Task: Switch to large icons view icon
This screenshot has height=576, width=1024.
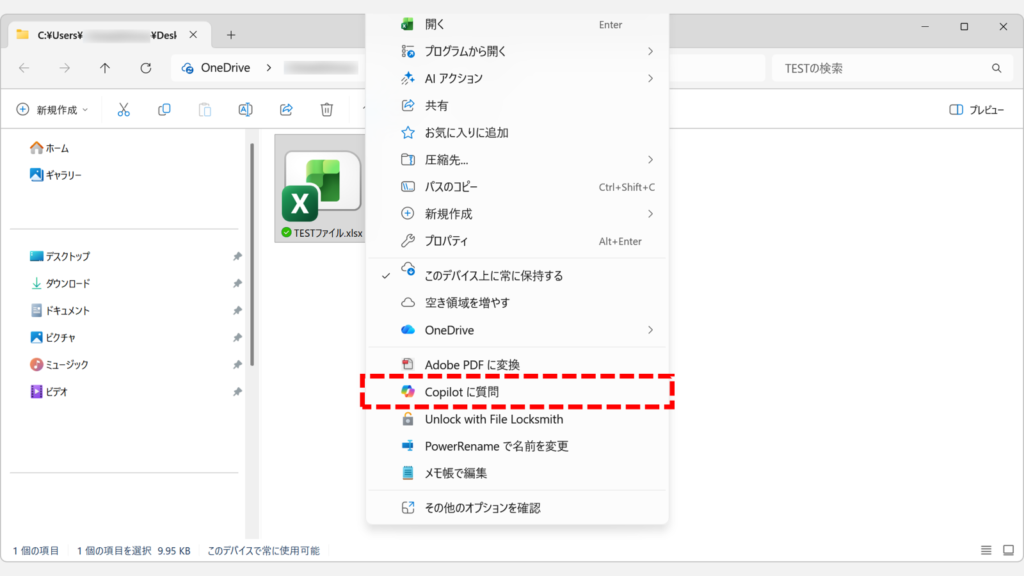Action: (x=1008, y=551)
